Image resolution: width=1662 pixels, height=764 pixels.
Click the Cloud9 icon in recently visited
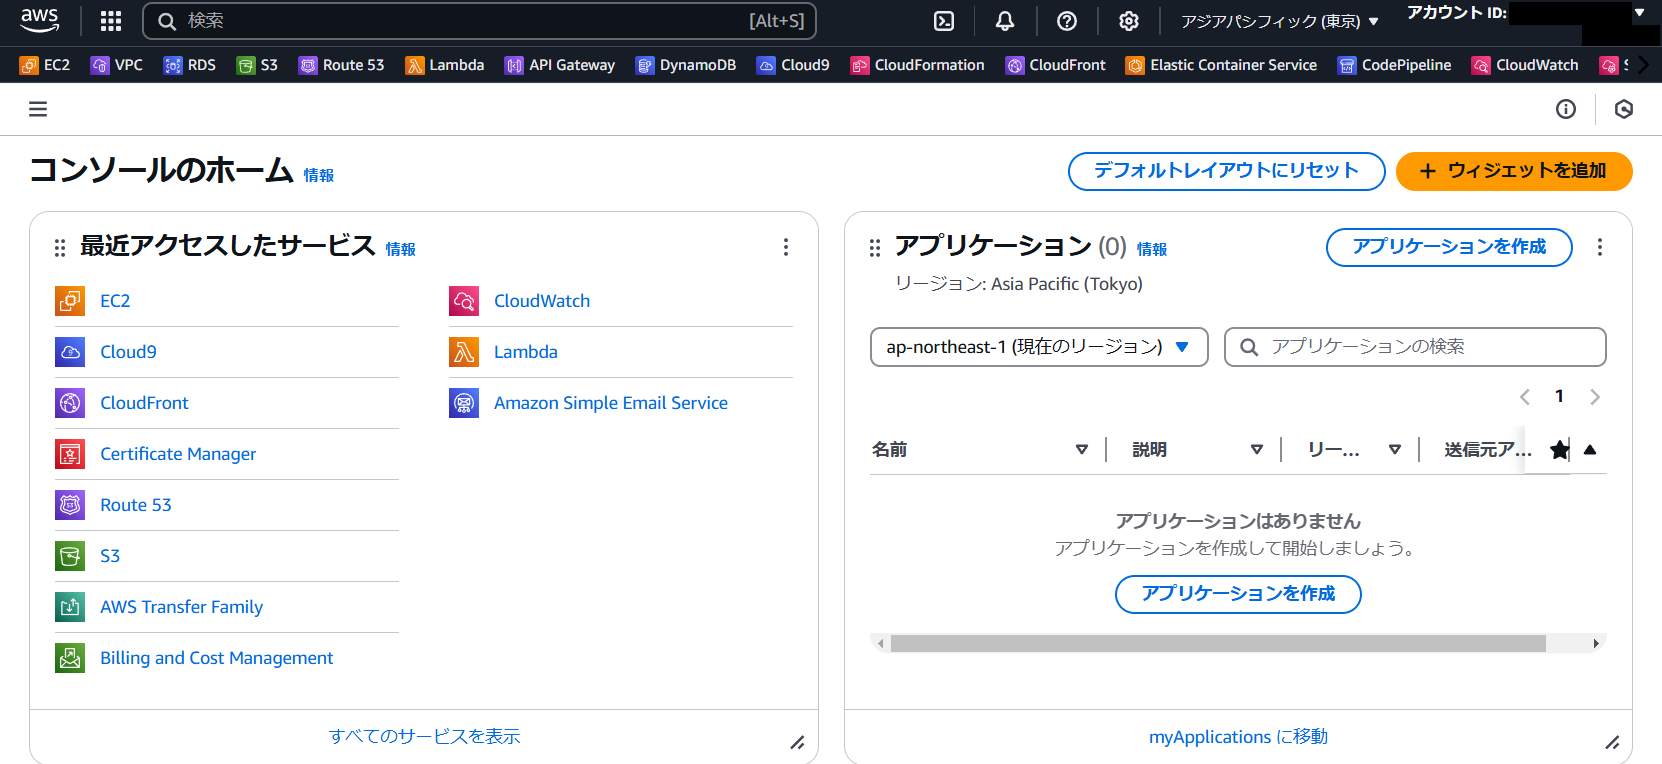(x=70, y=352)
